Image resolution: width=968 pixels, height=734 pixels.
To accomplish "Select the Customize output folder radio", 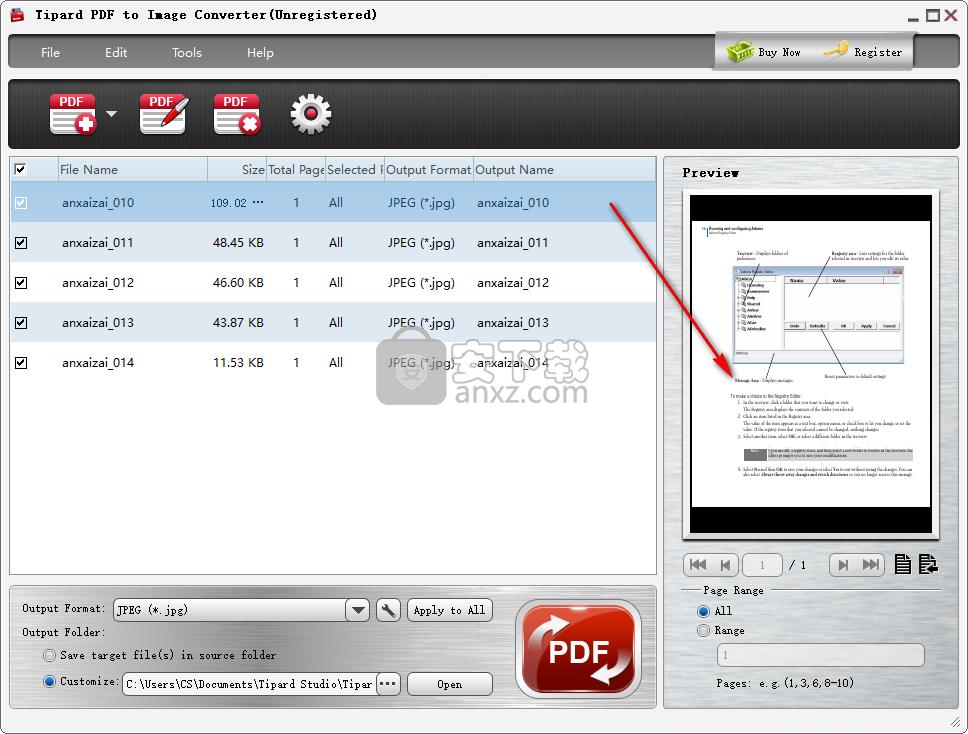I will tap(49, 682).
